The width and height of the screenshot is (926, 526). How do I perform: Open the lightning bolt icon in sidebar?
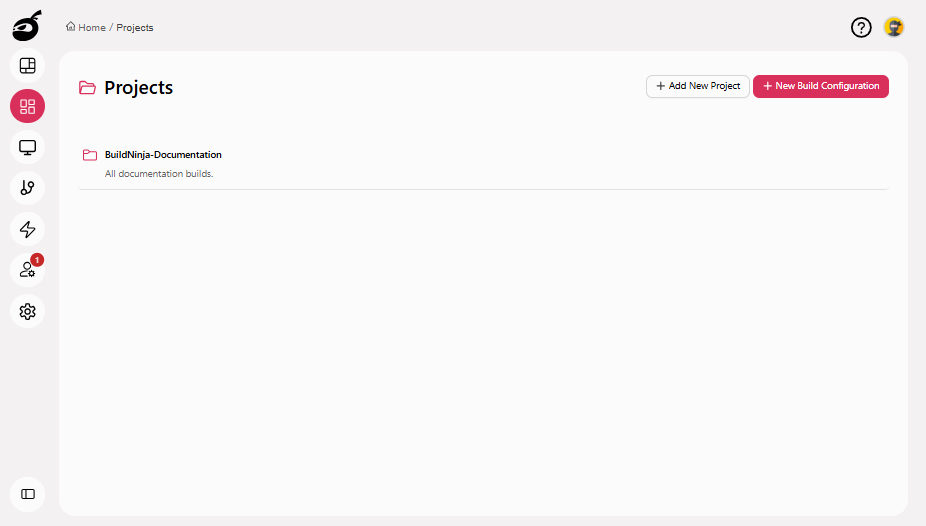28,229
